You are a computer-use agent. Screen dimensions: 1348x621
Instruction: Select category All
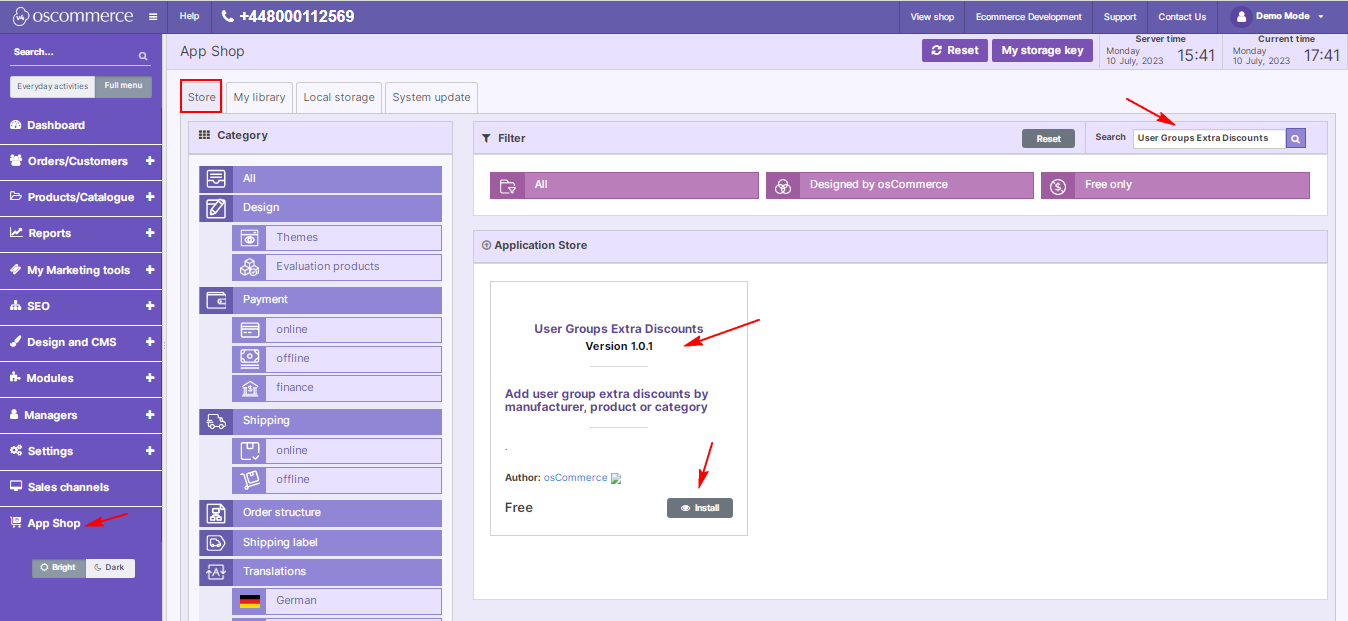(320, 179)
